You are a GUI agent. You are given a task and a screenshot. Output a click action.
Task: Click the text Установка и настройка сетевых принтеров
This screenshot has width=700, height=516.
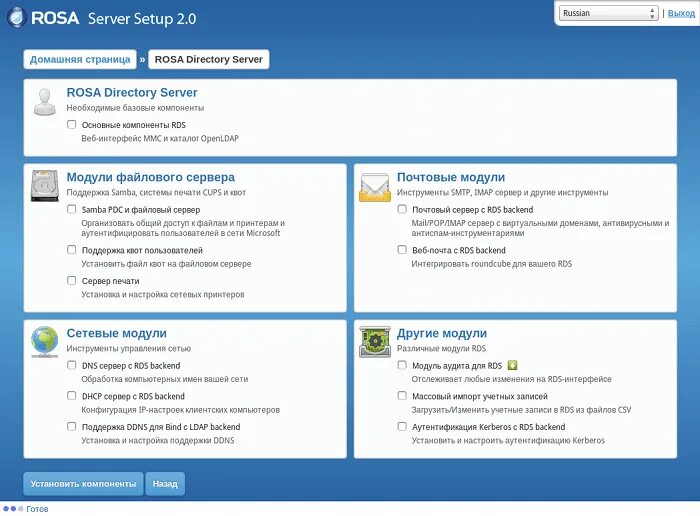click(162, 295)
